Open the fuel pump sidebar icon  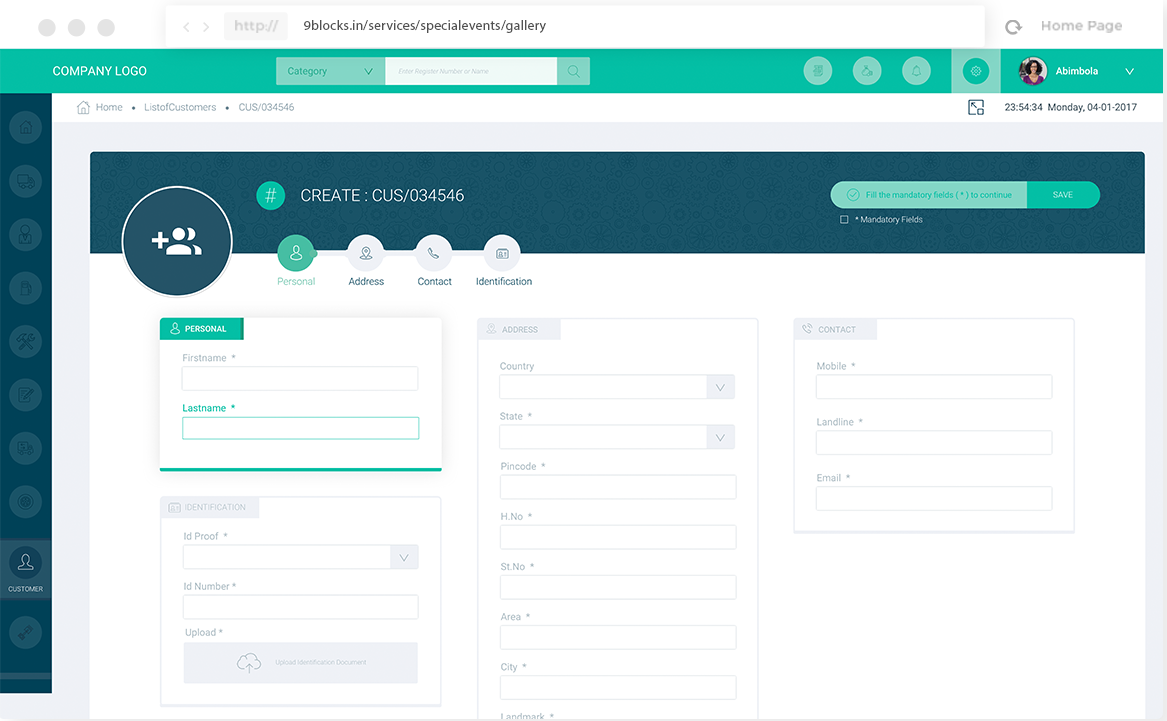click(x=25, y=288)
